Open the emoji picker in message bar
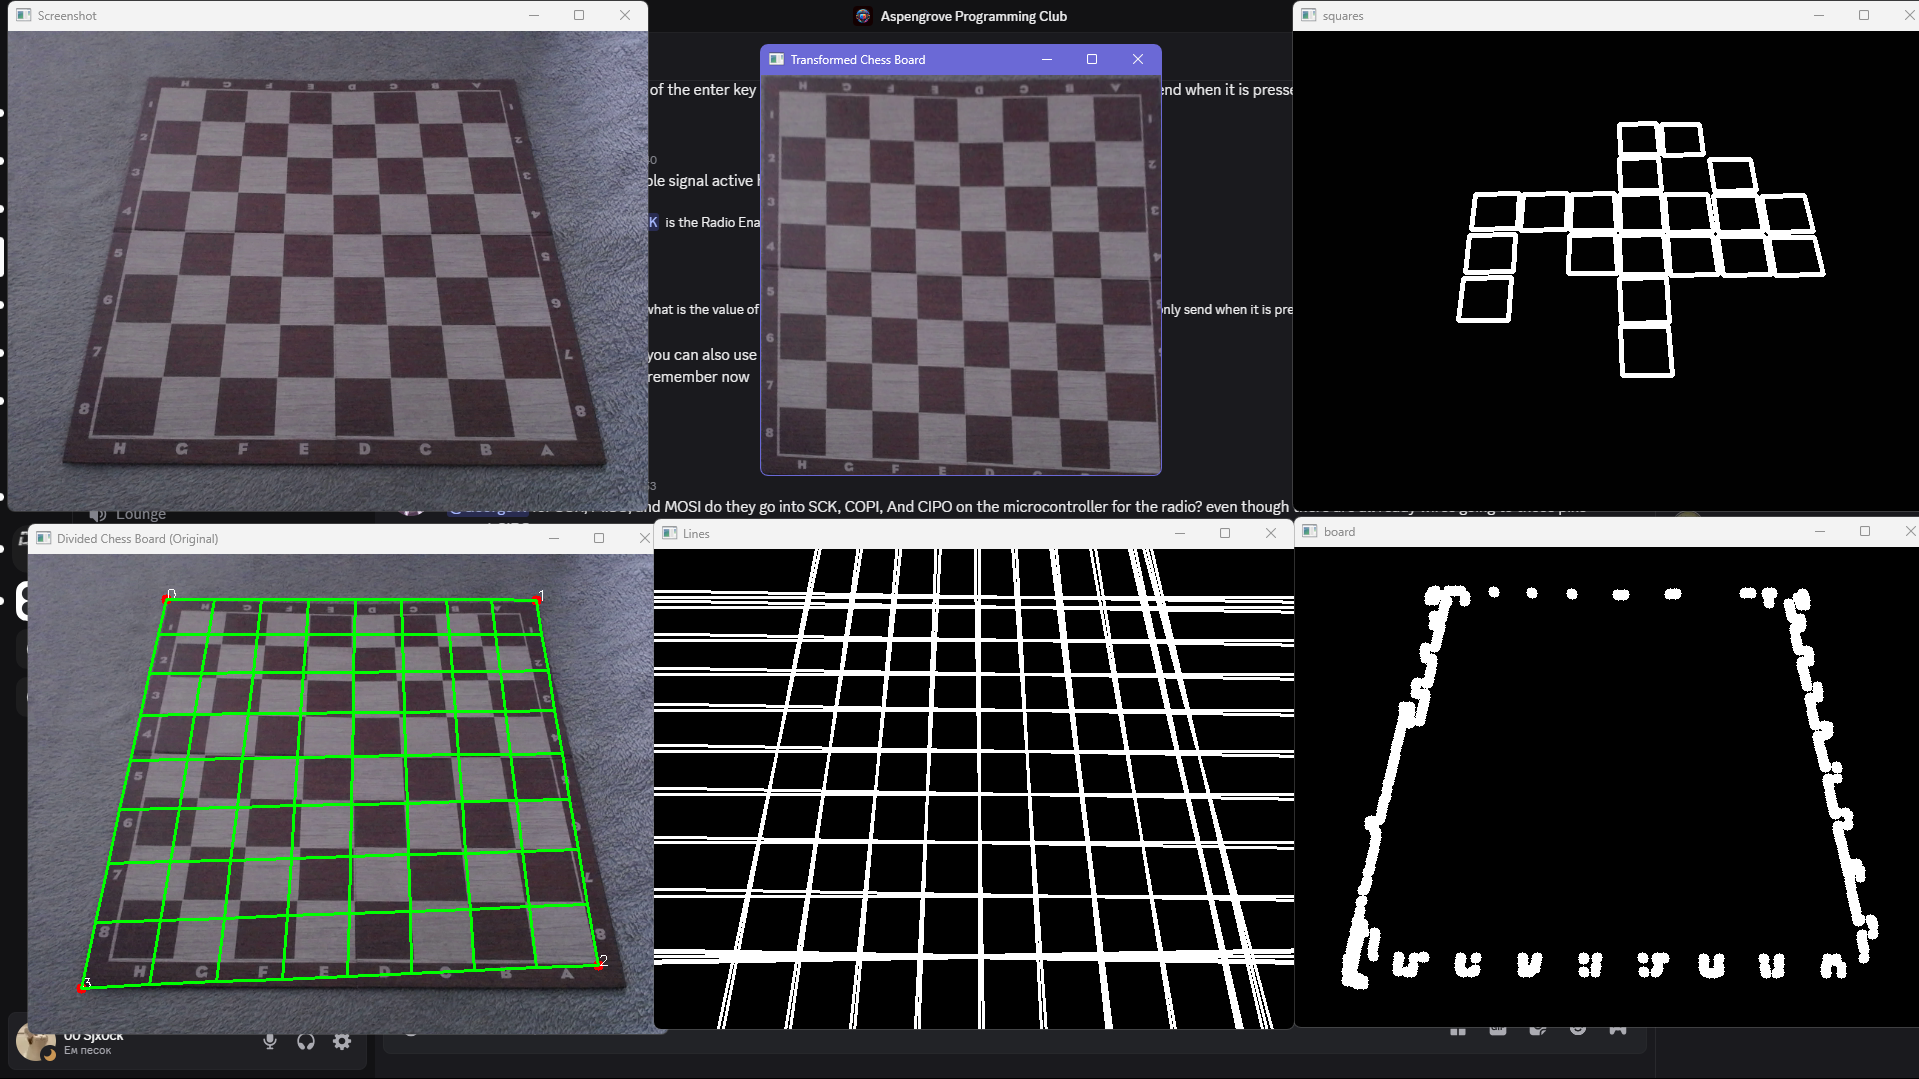Image resolution: width=1919 pixels, height=1079 pixels. click(1577, 1030)
